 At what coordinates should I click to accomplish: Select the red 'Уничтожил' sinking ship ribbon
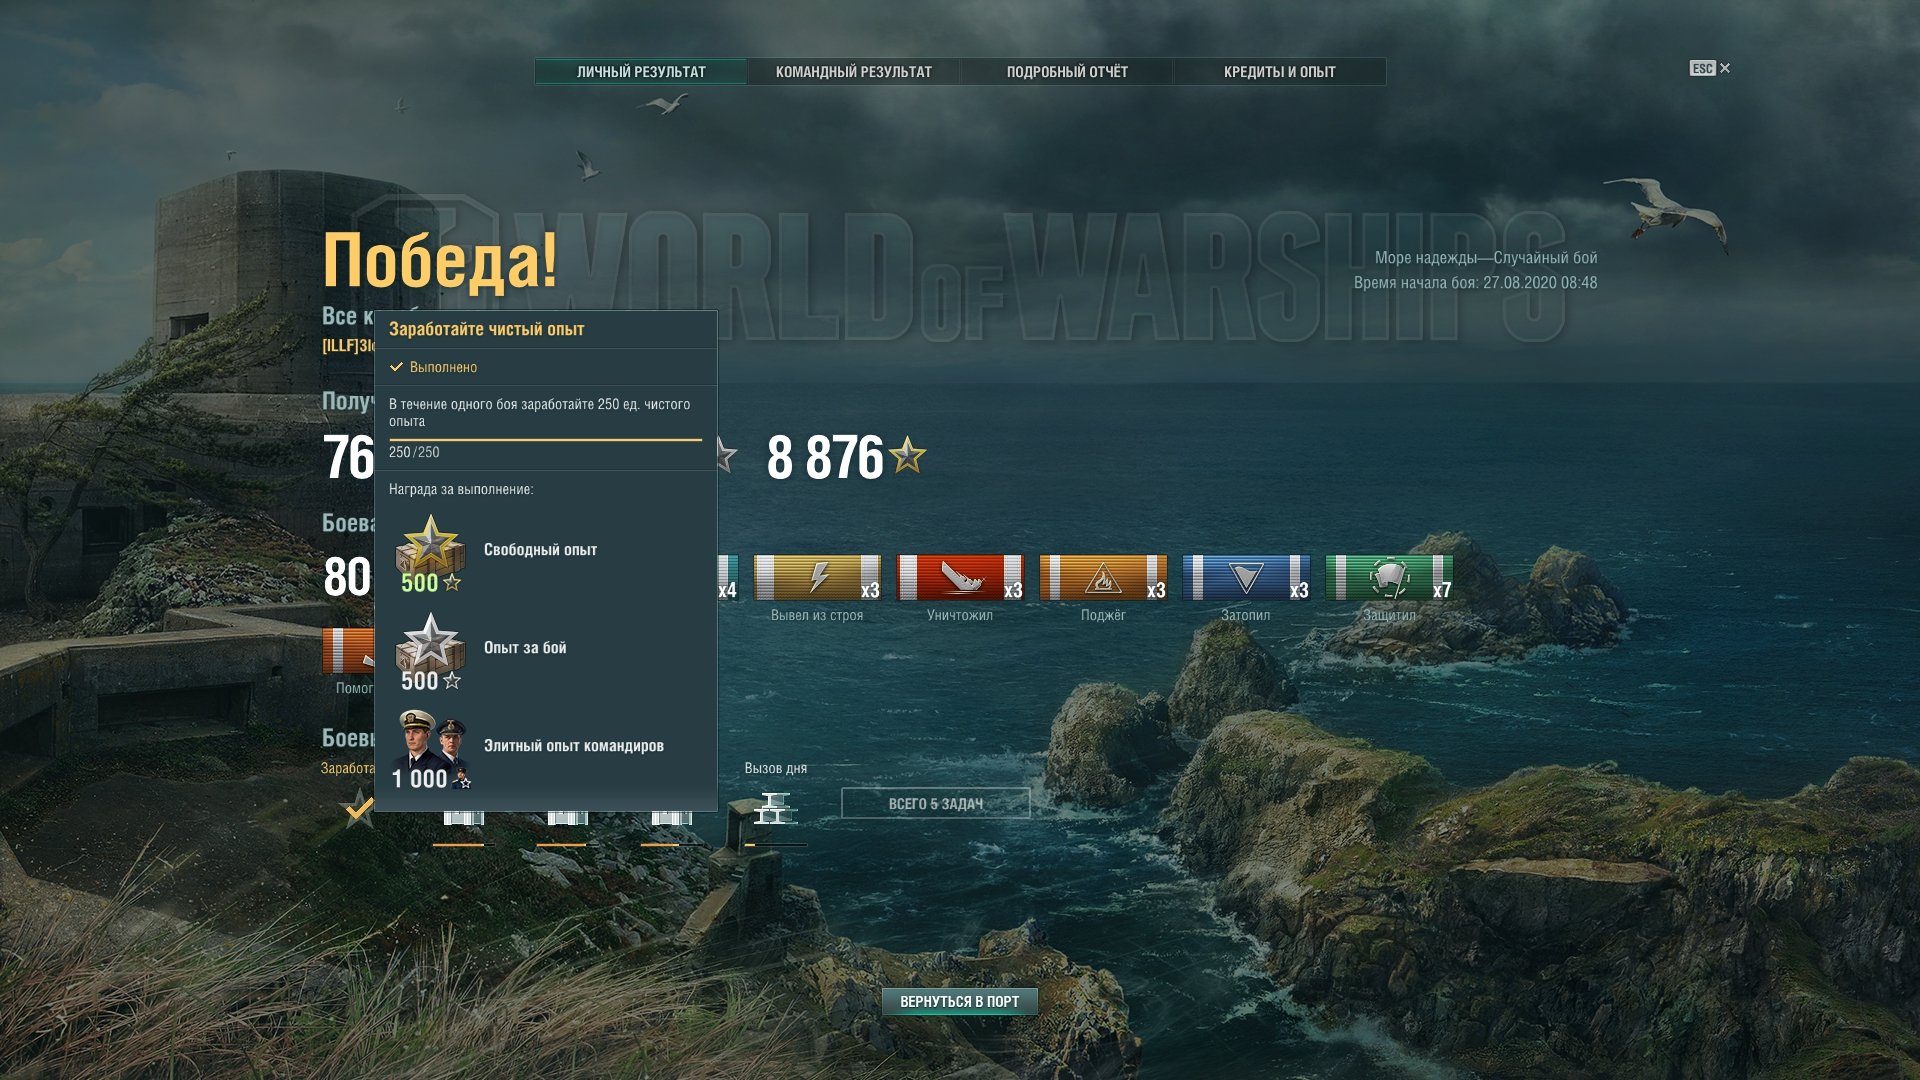click(x=960, y=578)
